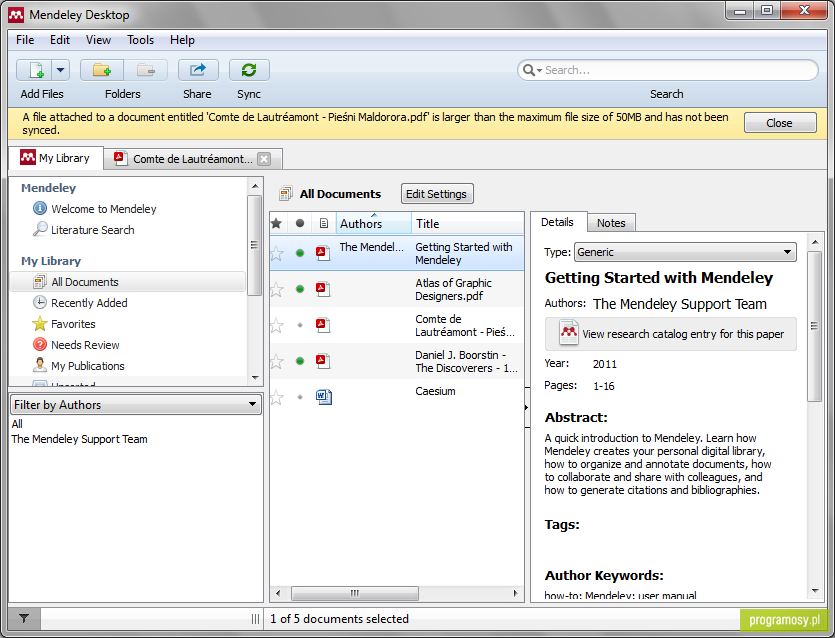Image resolution: width=835 pixels, height=638 pixels.
Task: Open PDF icon of Getting Started with Mendeley
Action: [x=323, y=253]
